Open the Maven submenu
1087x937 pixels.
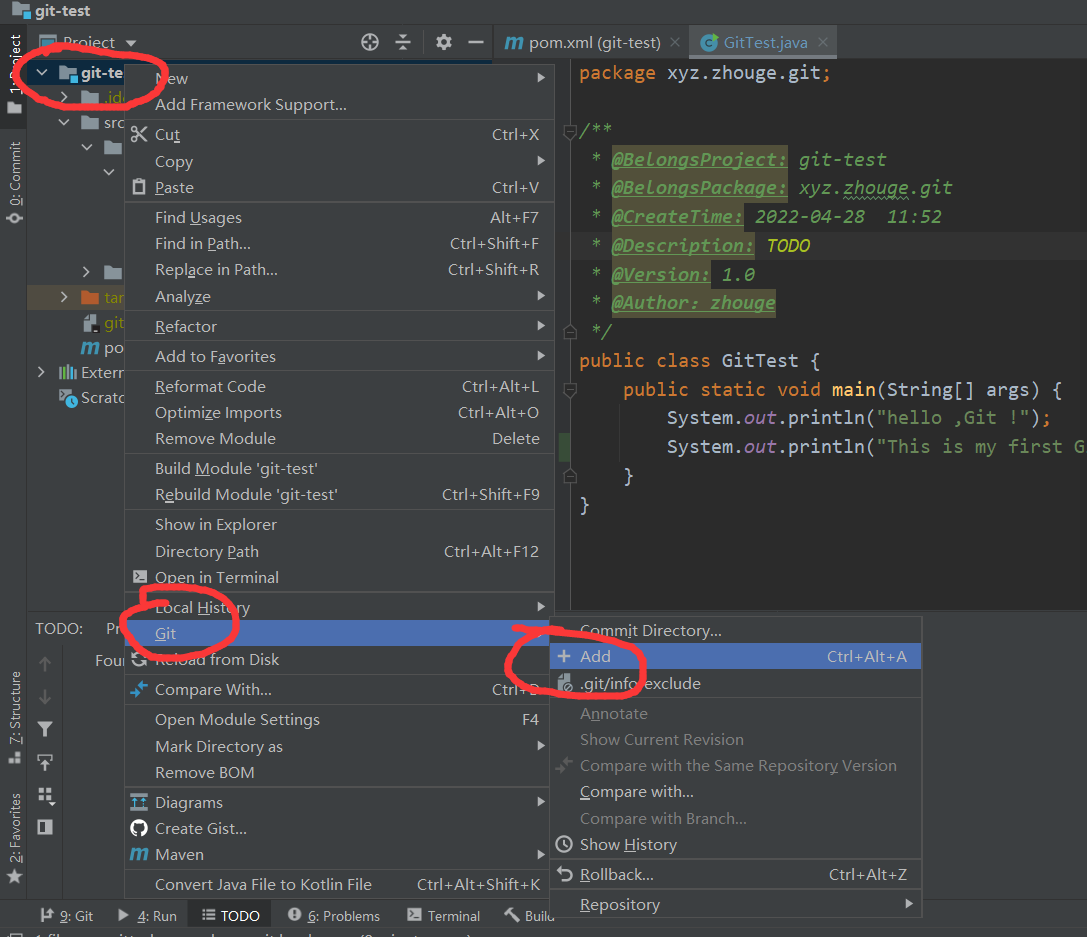coord(339,855)
